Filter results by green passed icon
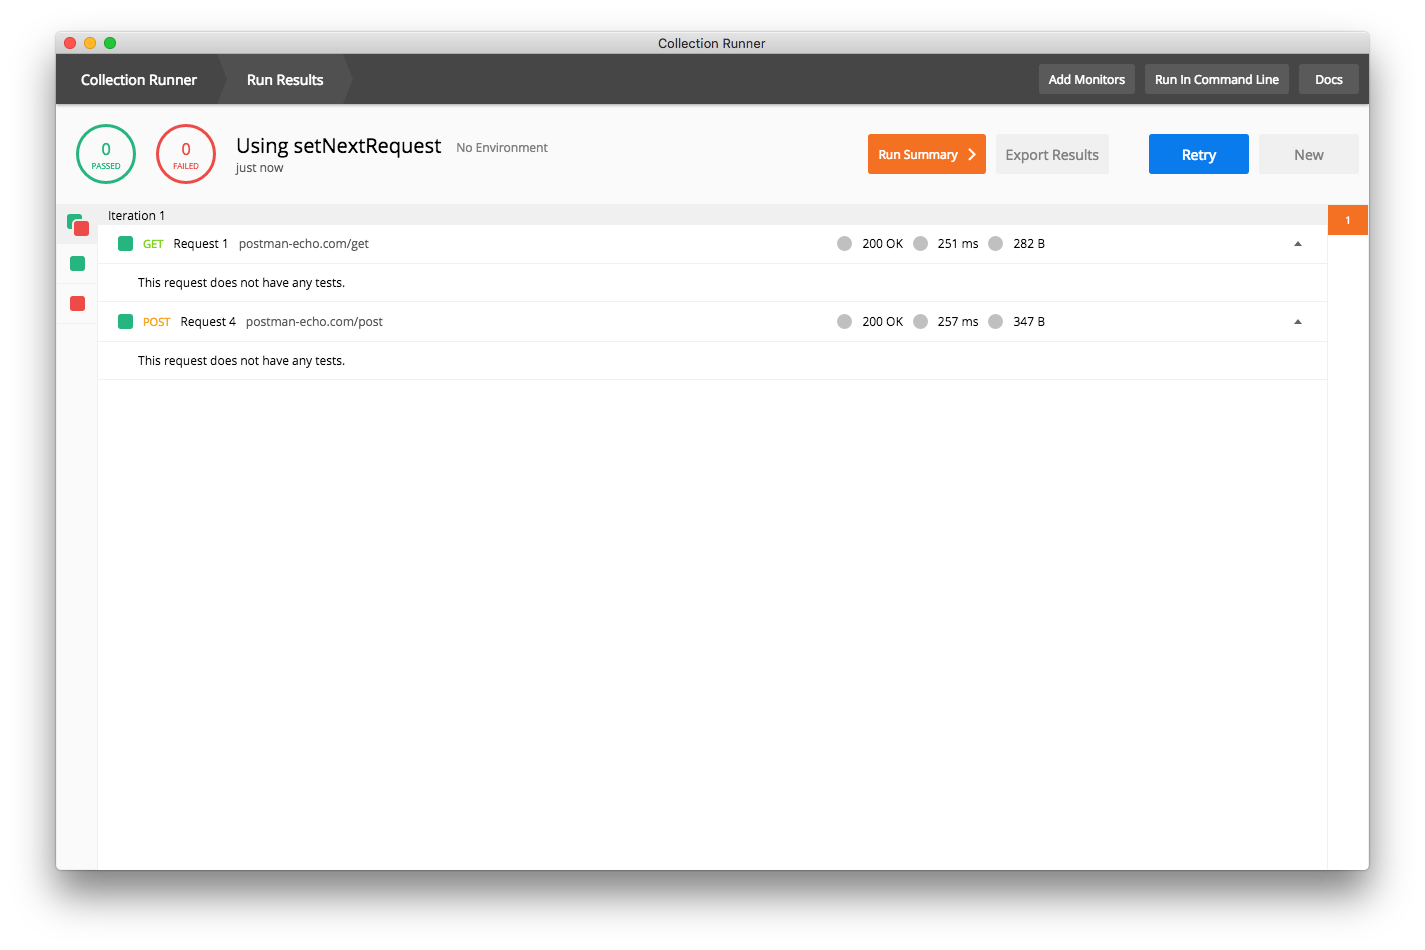 tap(77, 264)
